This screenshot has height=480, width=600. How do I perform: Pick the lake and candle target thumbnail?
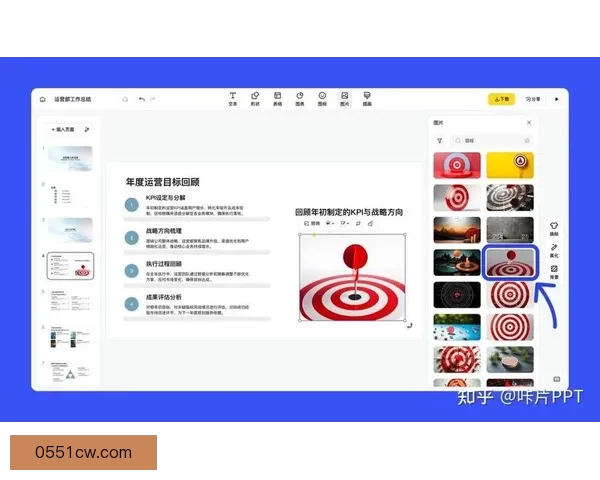457,262
